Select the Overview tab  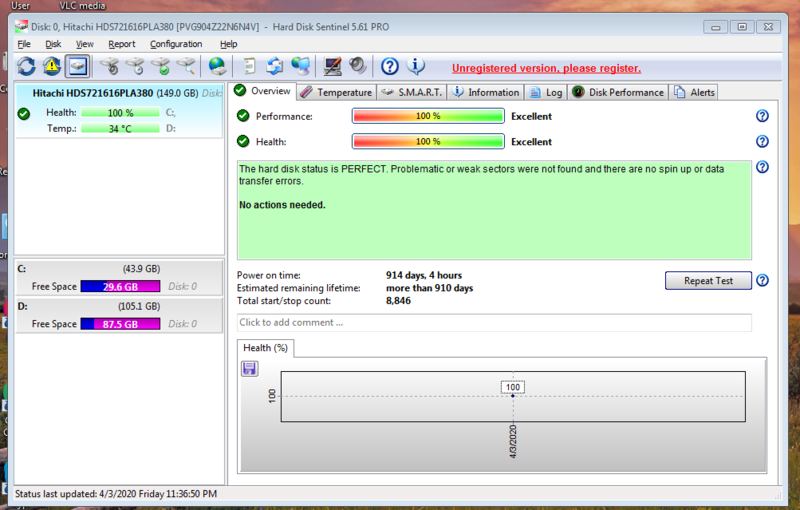pyautogui.click(x=263, y=91)
